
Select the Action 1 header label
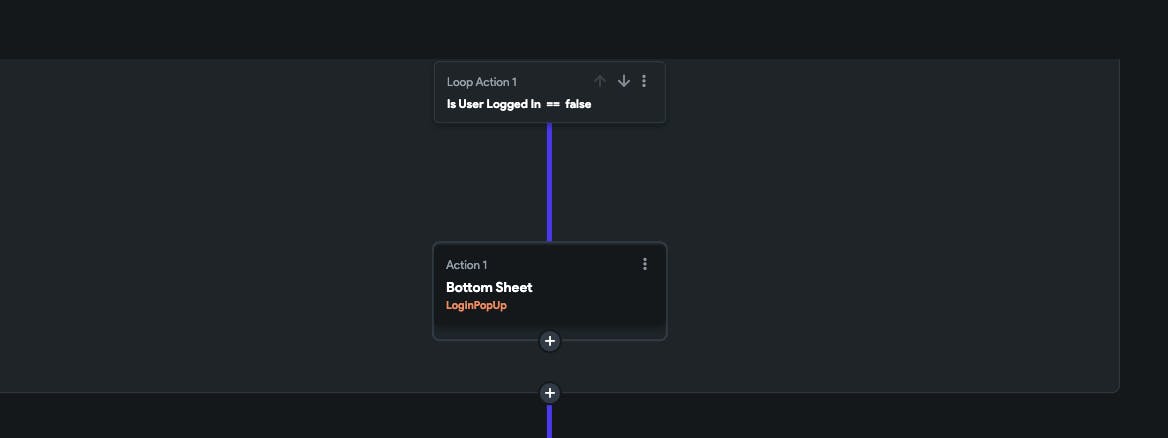[466, 265]
